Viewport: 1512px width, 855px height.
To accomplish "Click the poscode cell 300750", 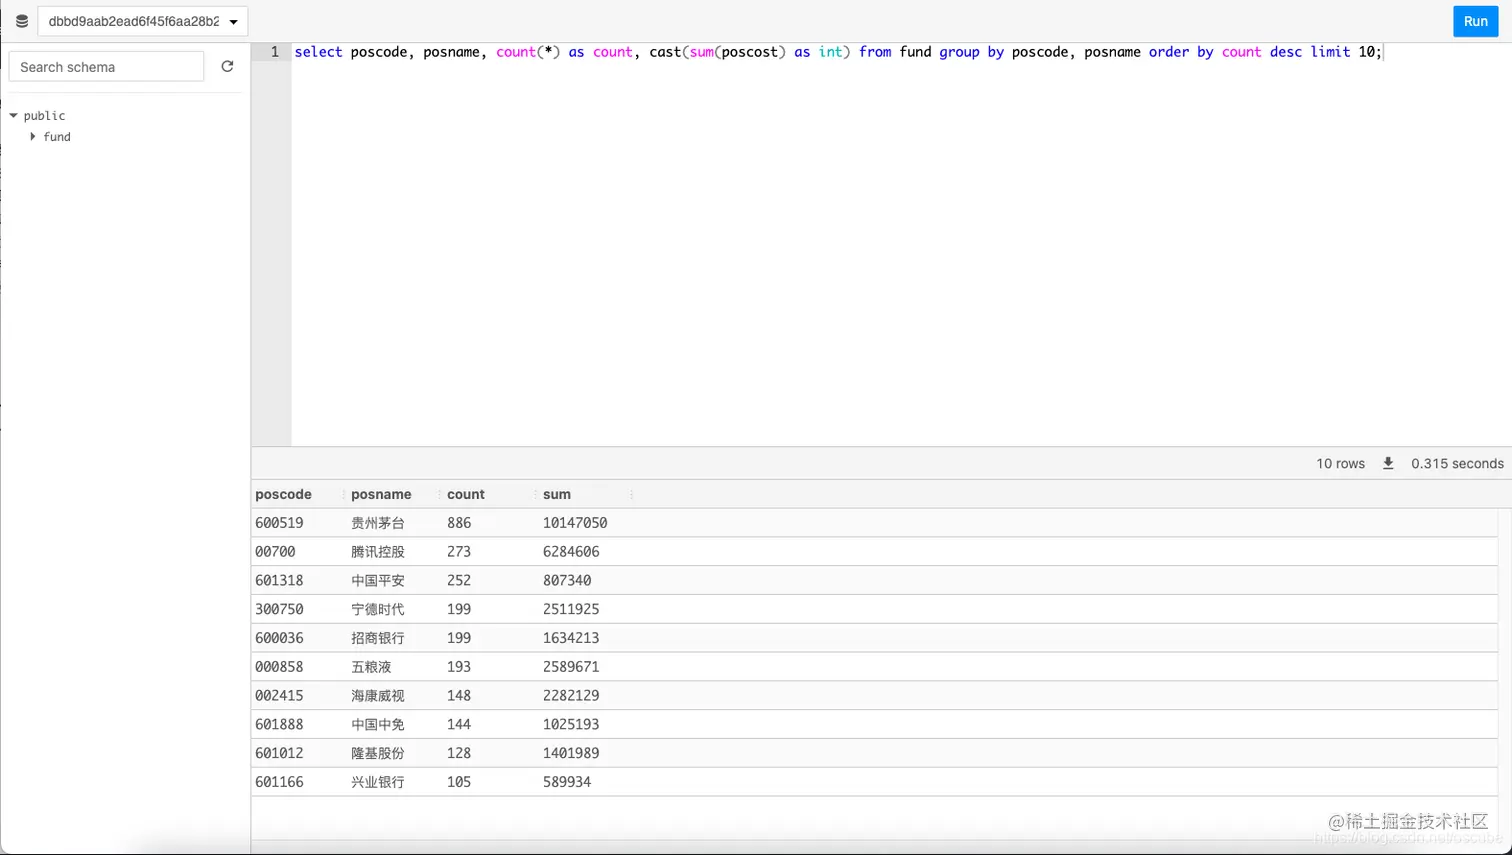I will [279, 609].
